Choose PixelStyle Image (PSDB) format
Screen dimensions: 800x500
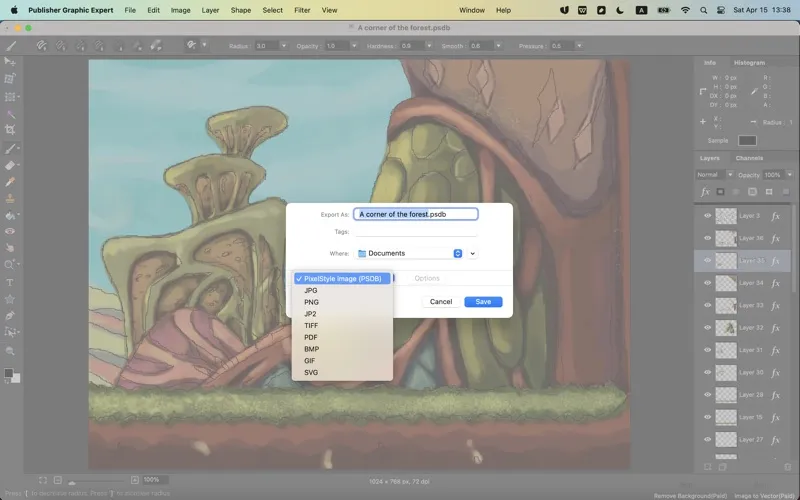[342, 279]
